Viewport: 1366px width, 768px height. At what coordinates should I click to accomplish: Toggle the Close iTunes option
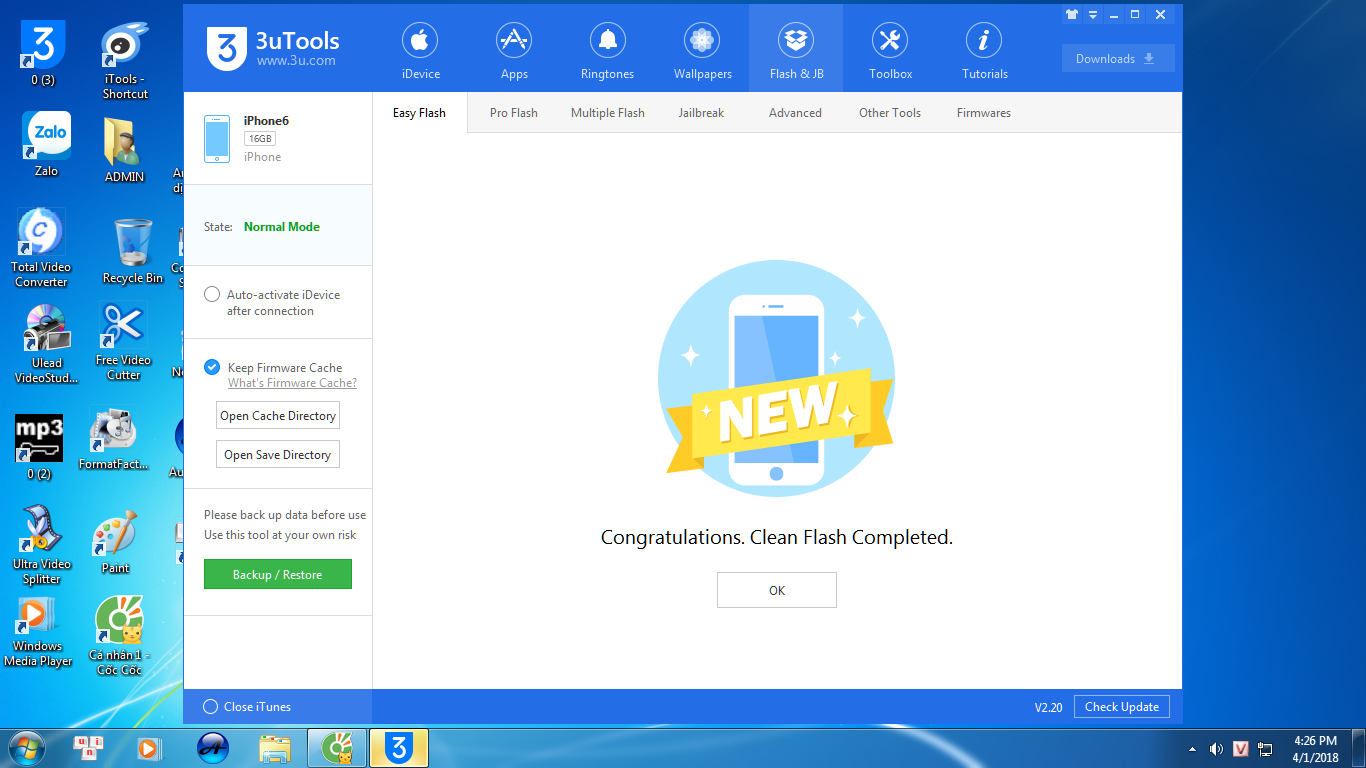[x=211, y=707]
